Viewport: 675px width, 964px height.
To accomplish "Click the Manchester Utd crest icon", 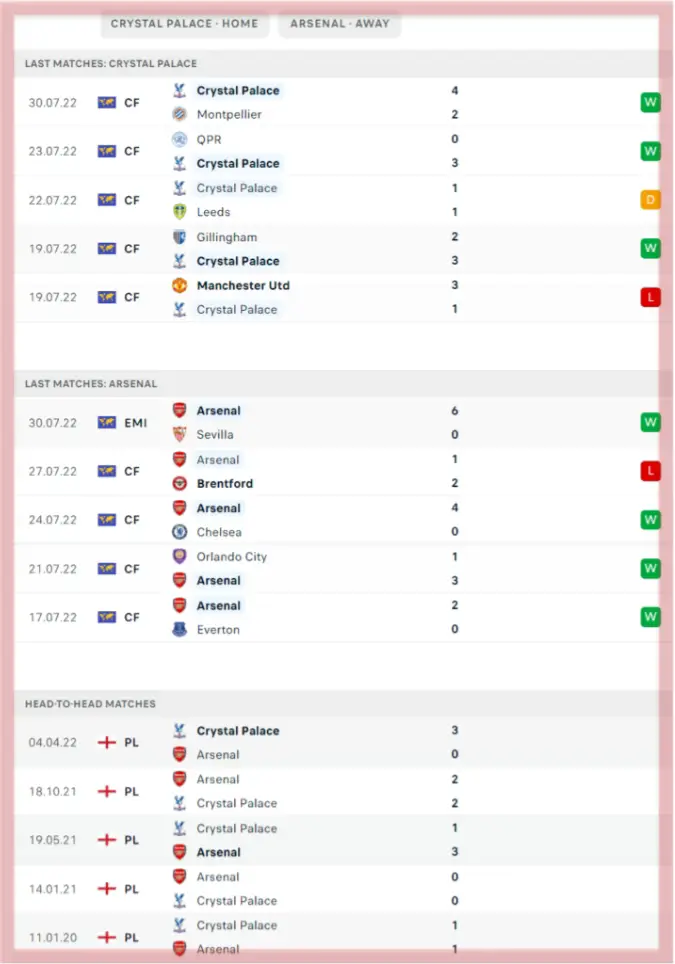I will (x=180, y=286).
